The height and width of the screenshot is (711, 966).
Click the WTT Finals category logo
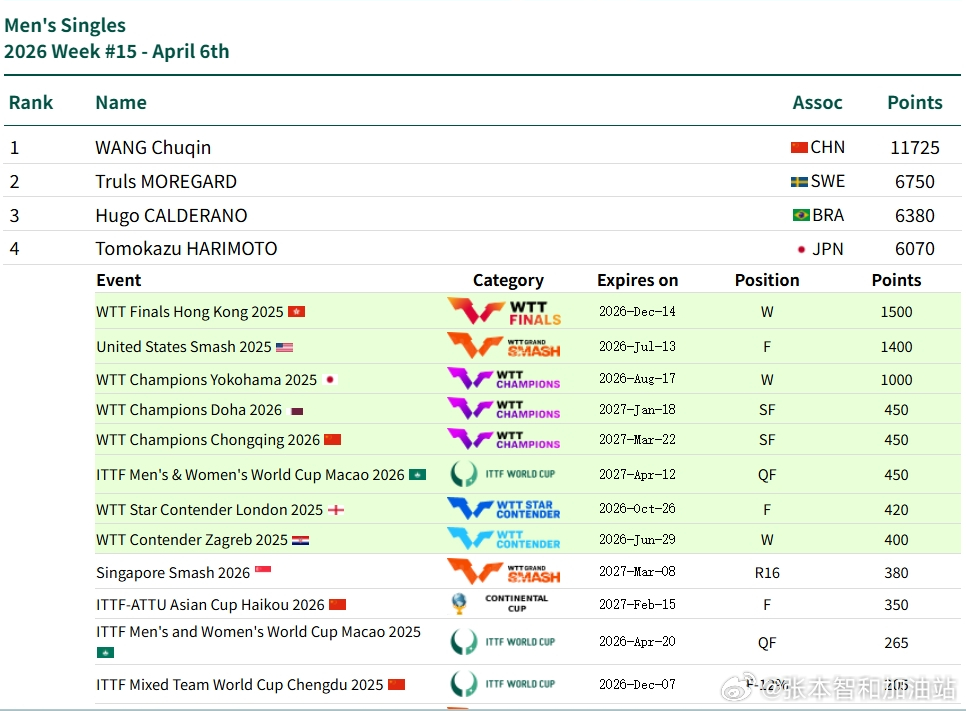504,312
